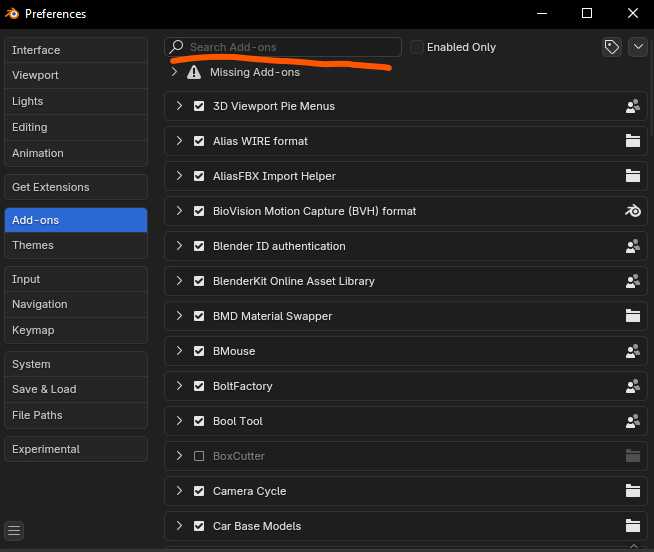The width and height of the screenshot is (654, 552).
Task: Expand the Camera Cycle add-on details
Action: [x=179, y=491]
